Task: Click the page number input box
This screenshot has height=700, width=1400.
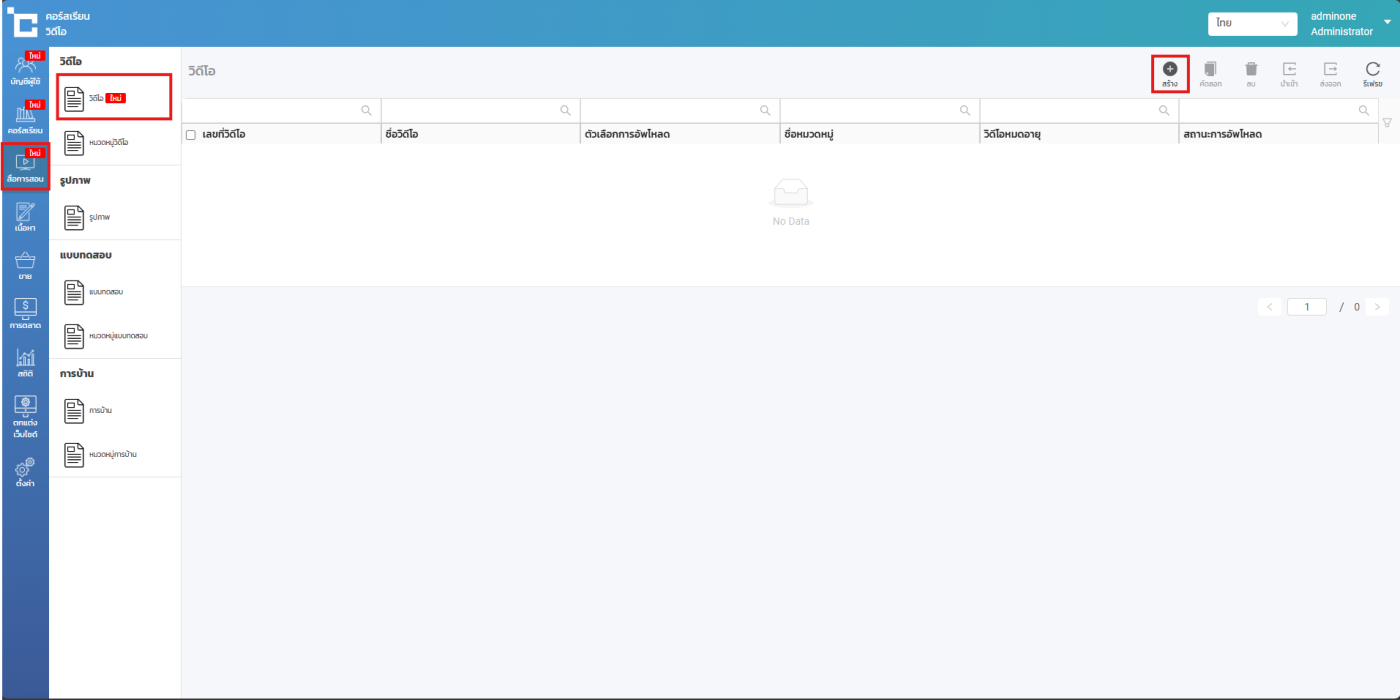Action: point(1307,307)
